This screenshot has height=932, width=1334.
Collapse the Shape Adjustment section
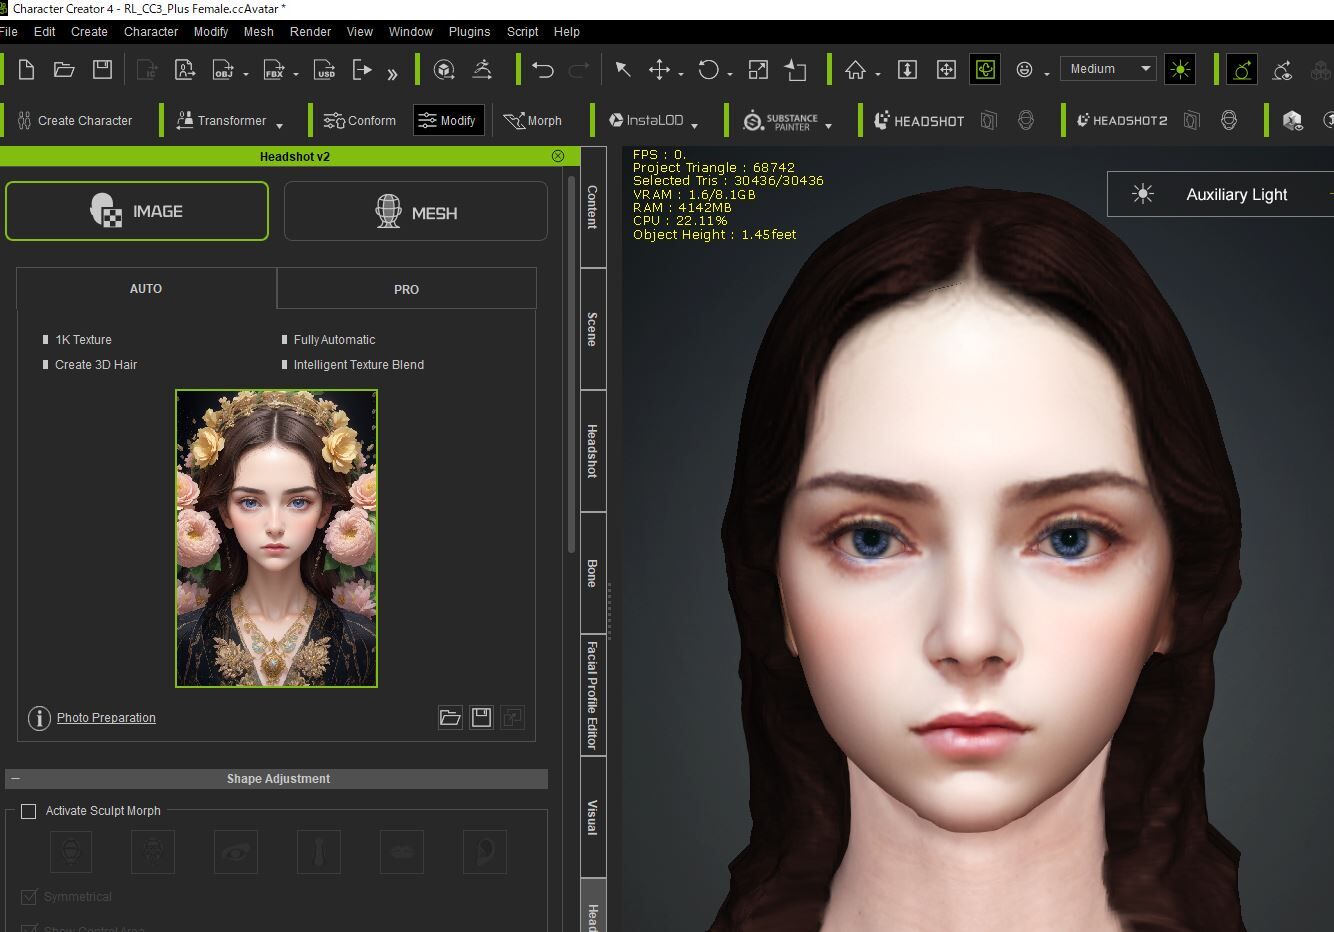pos(15,778)
